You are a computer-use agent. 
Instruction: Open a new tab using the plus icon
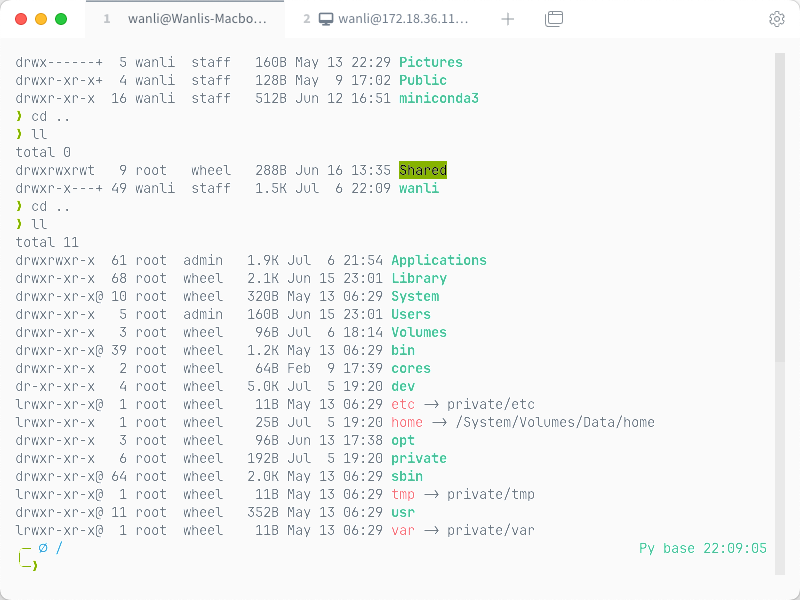508,18
